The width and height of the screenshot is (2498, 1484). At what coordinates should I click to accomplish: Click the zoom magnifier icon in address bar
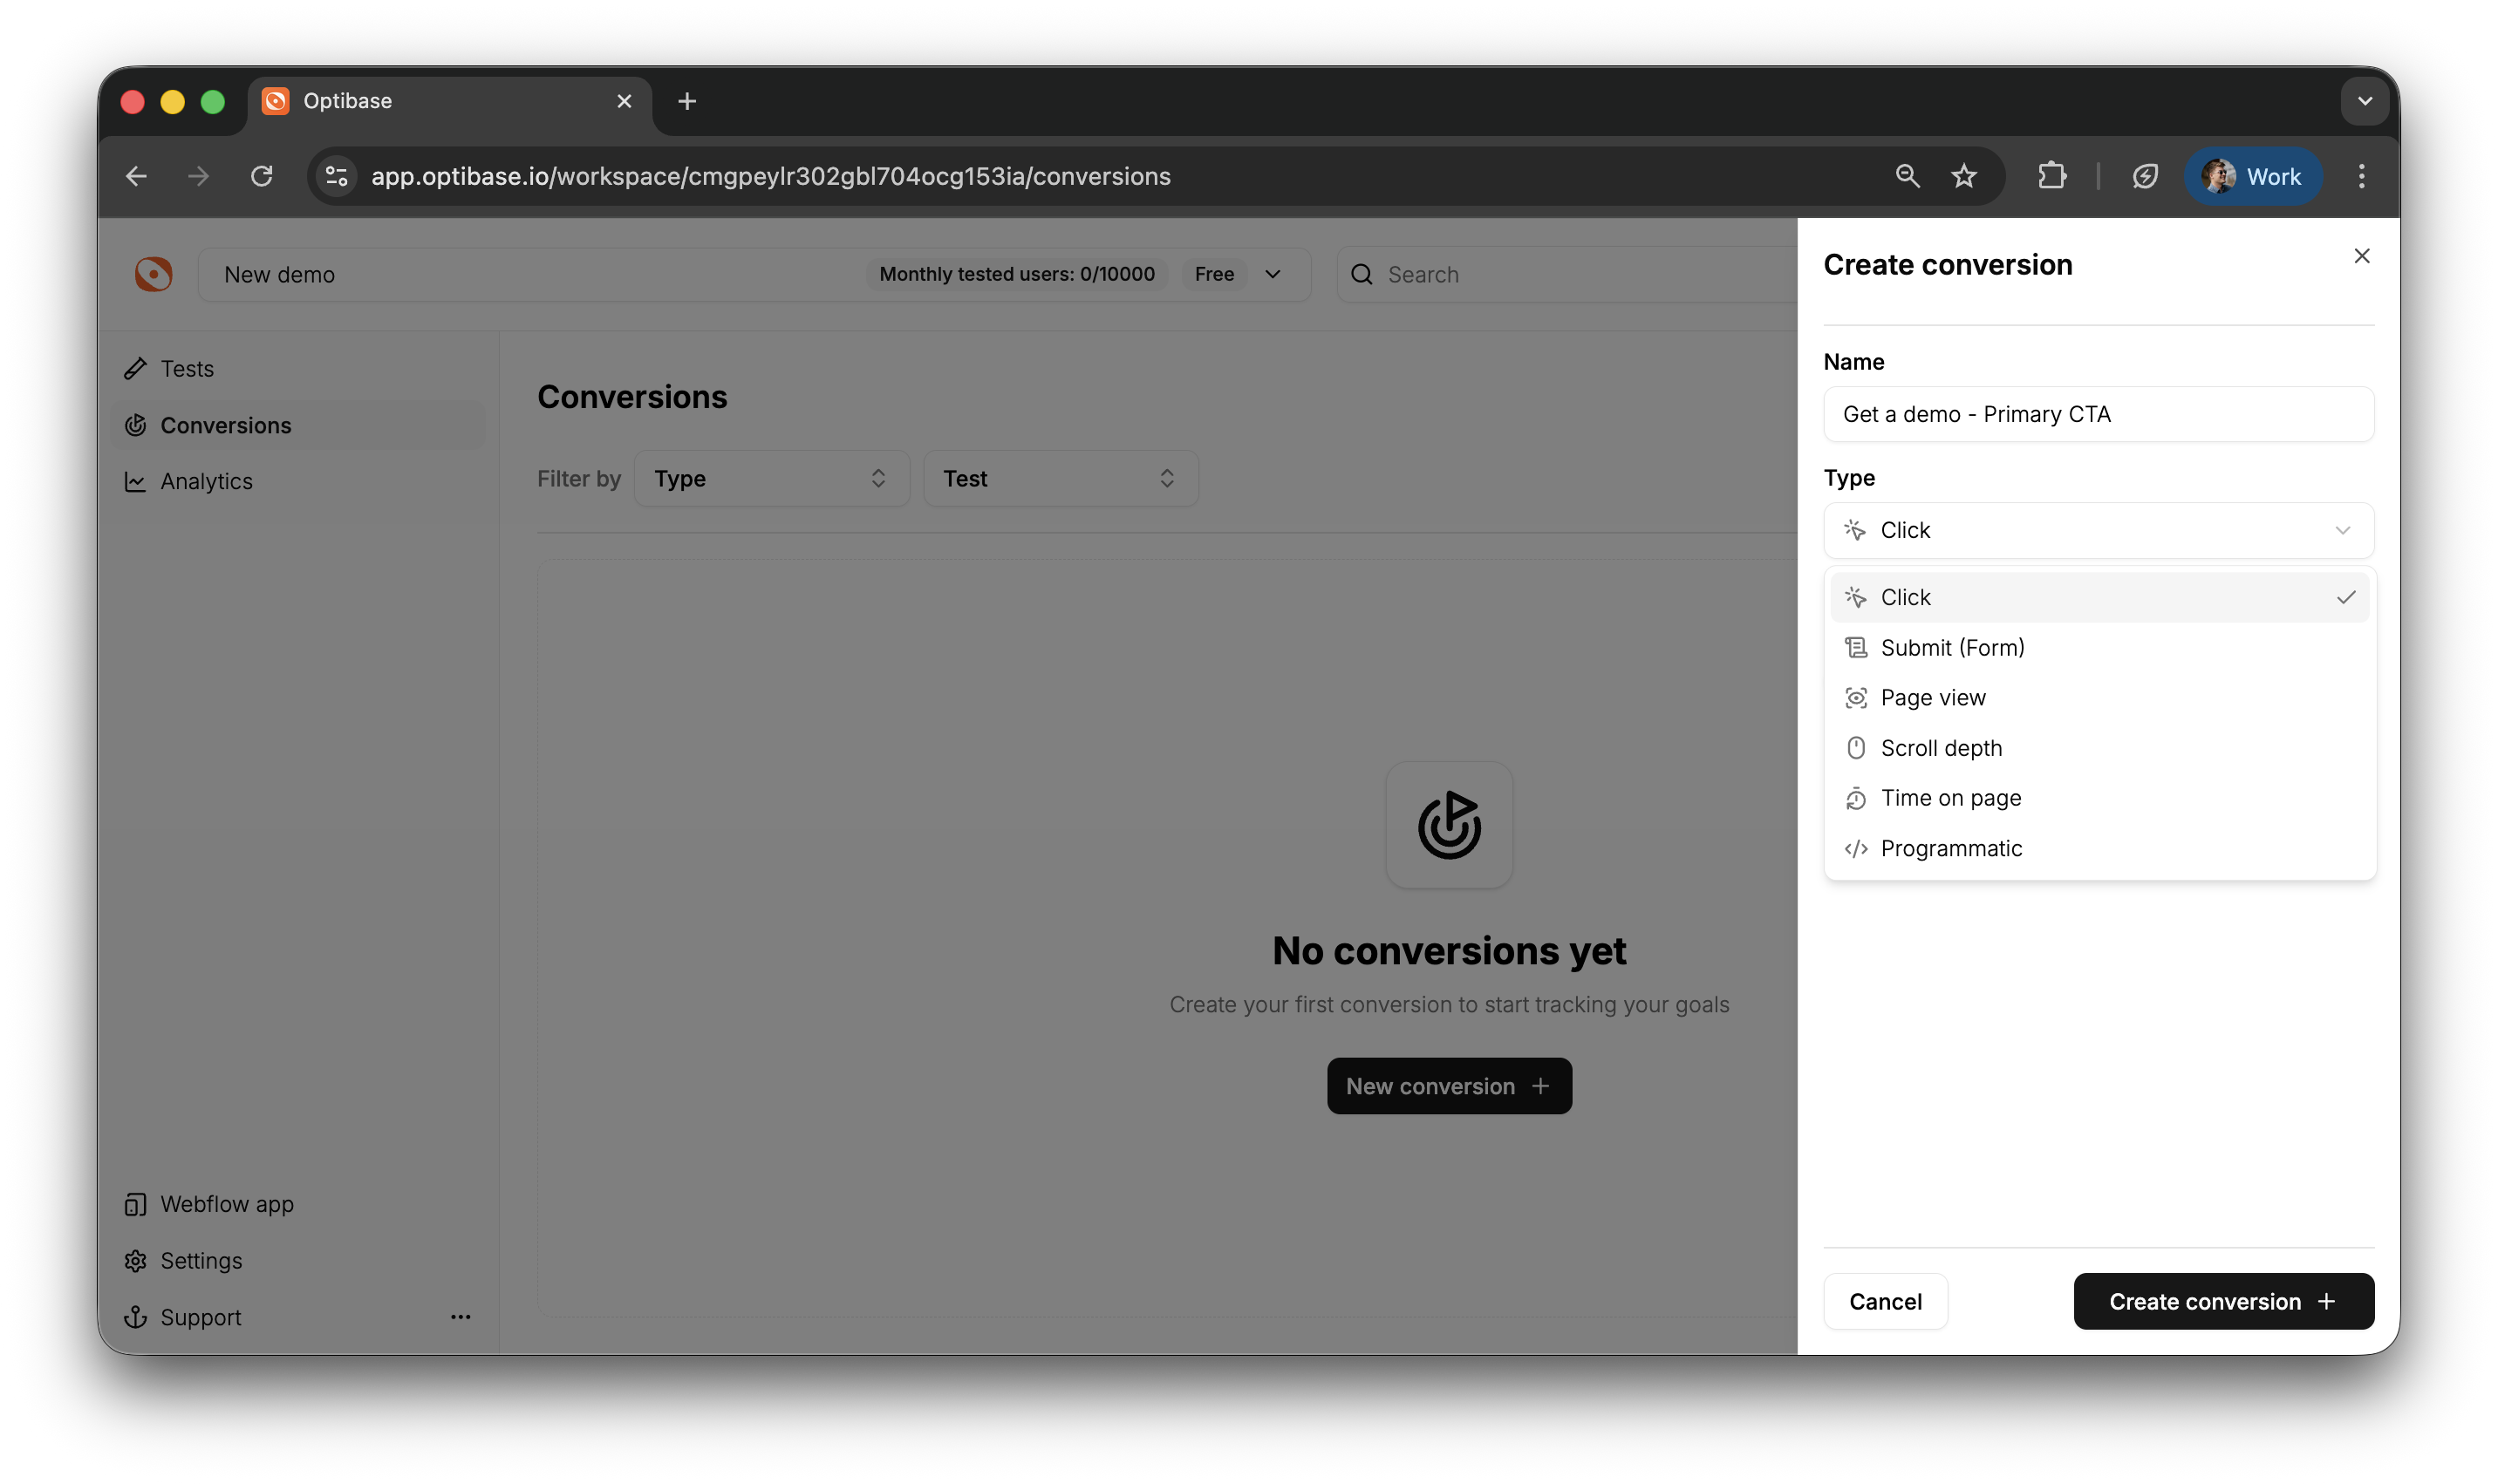(1906, 176)
